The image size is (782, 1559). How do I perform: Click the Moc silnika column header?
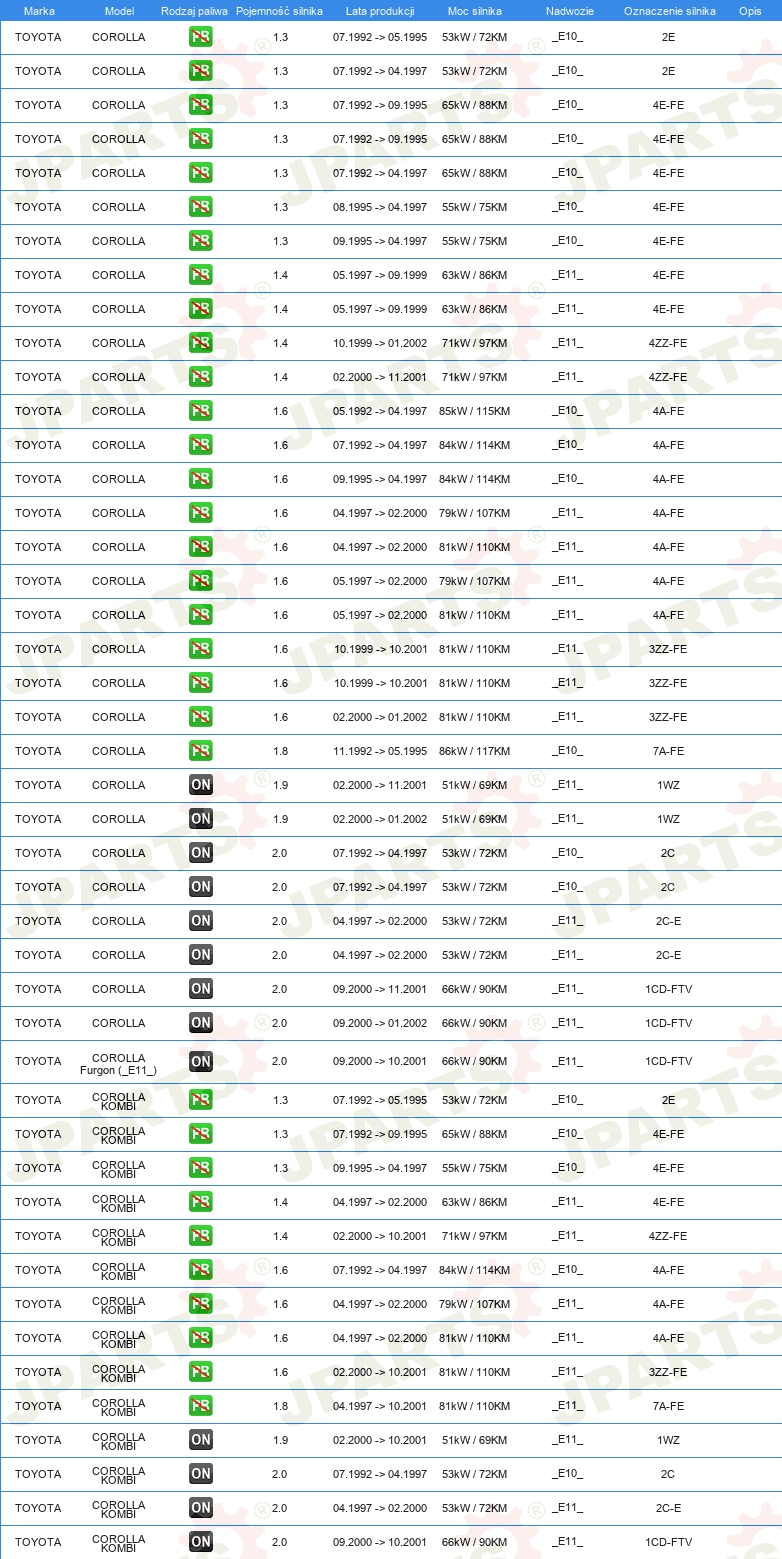pyautogui.click(x=475, y=11)
